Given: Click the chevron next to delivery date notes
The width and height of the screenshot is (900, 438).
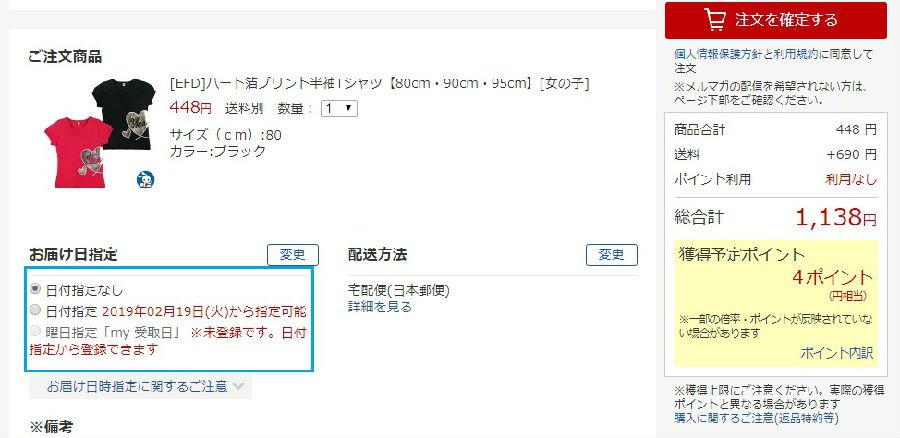Looking at the screenshot, I should tap(239, 386).
